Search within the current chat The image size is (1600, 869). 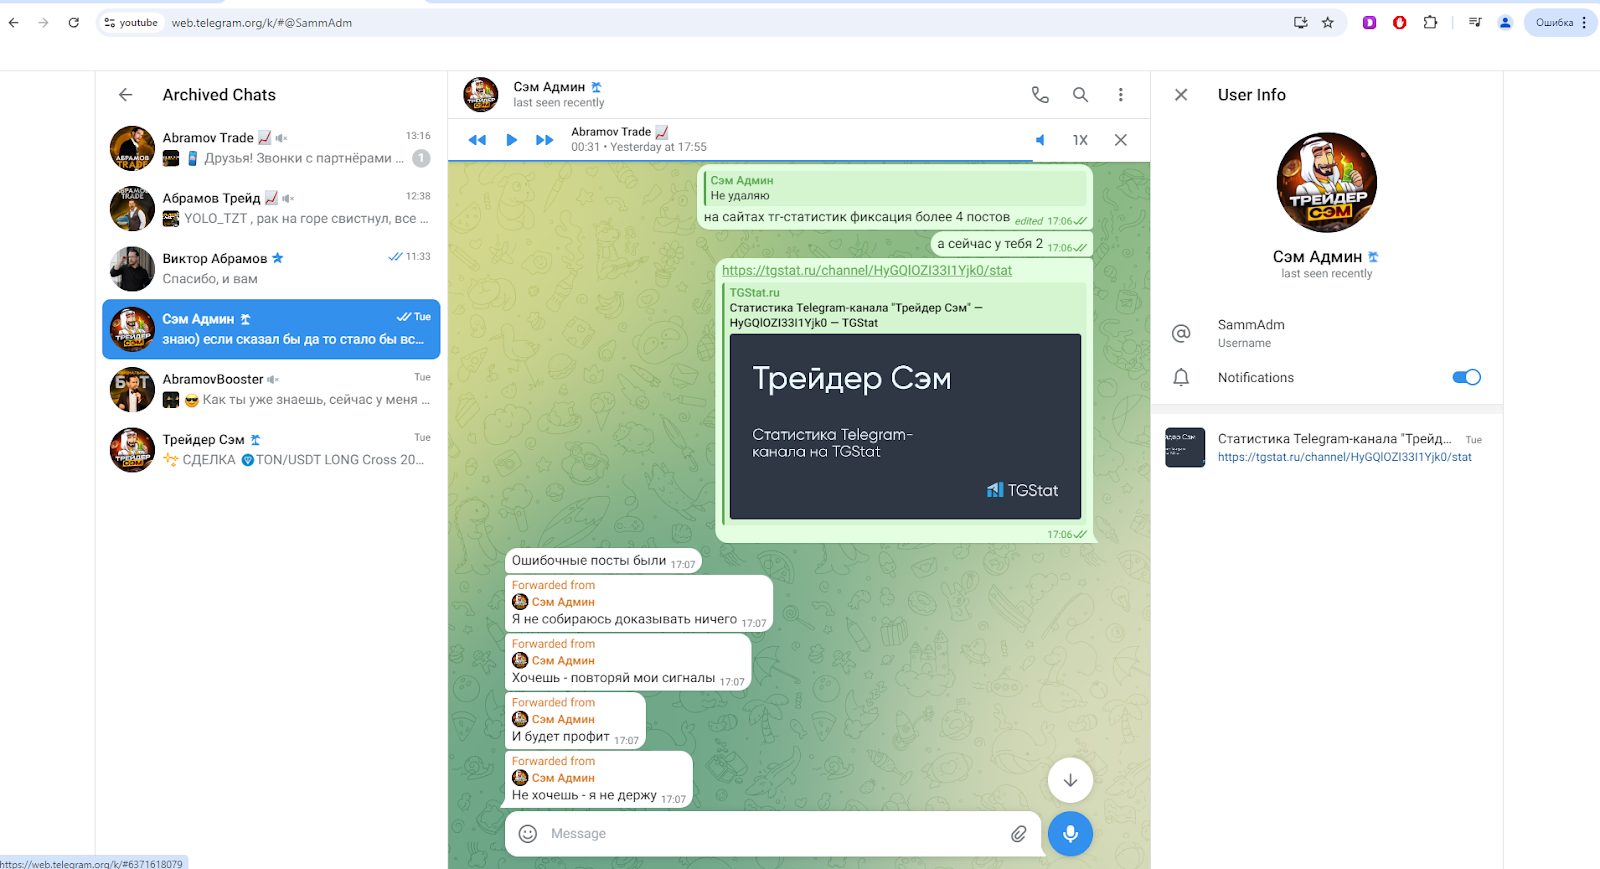click(x=1080, y=95)
